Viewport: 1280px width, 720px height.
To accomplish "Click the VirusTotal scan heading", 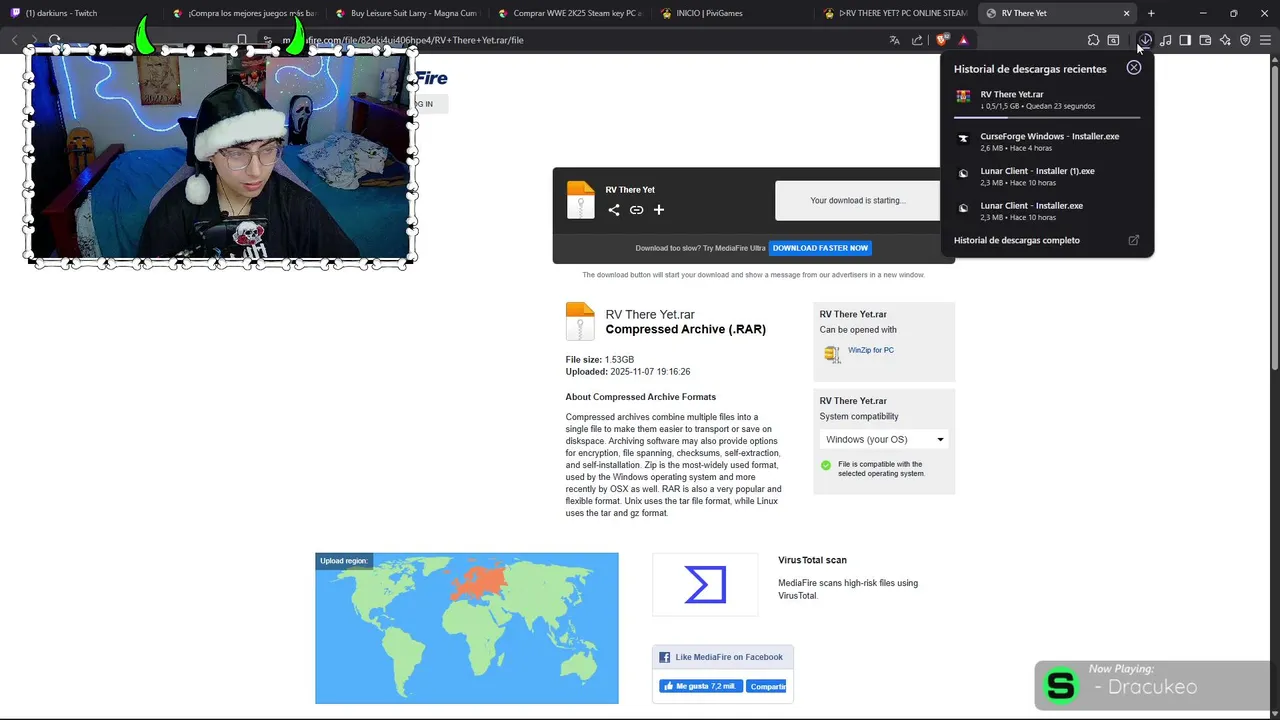I will pyautogui.click(x=812, y=560).
